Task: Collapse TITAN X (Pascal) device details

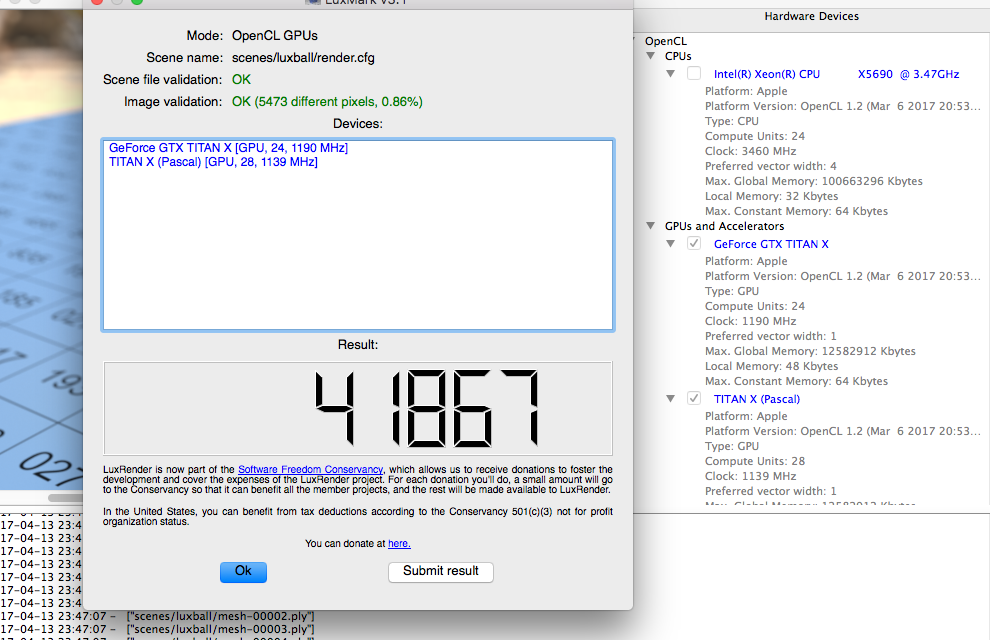Action: coord(671,399)
